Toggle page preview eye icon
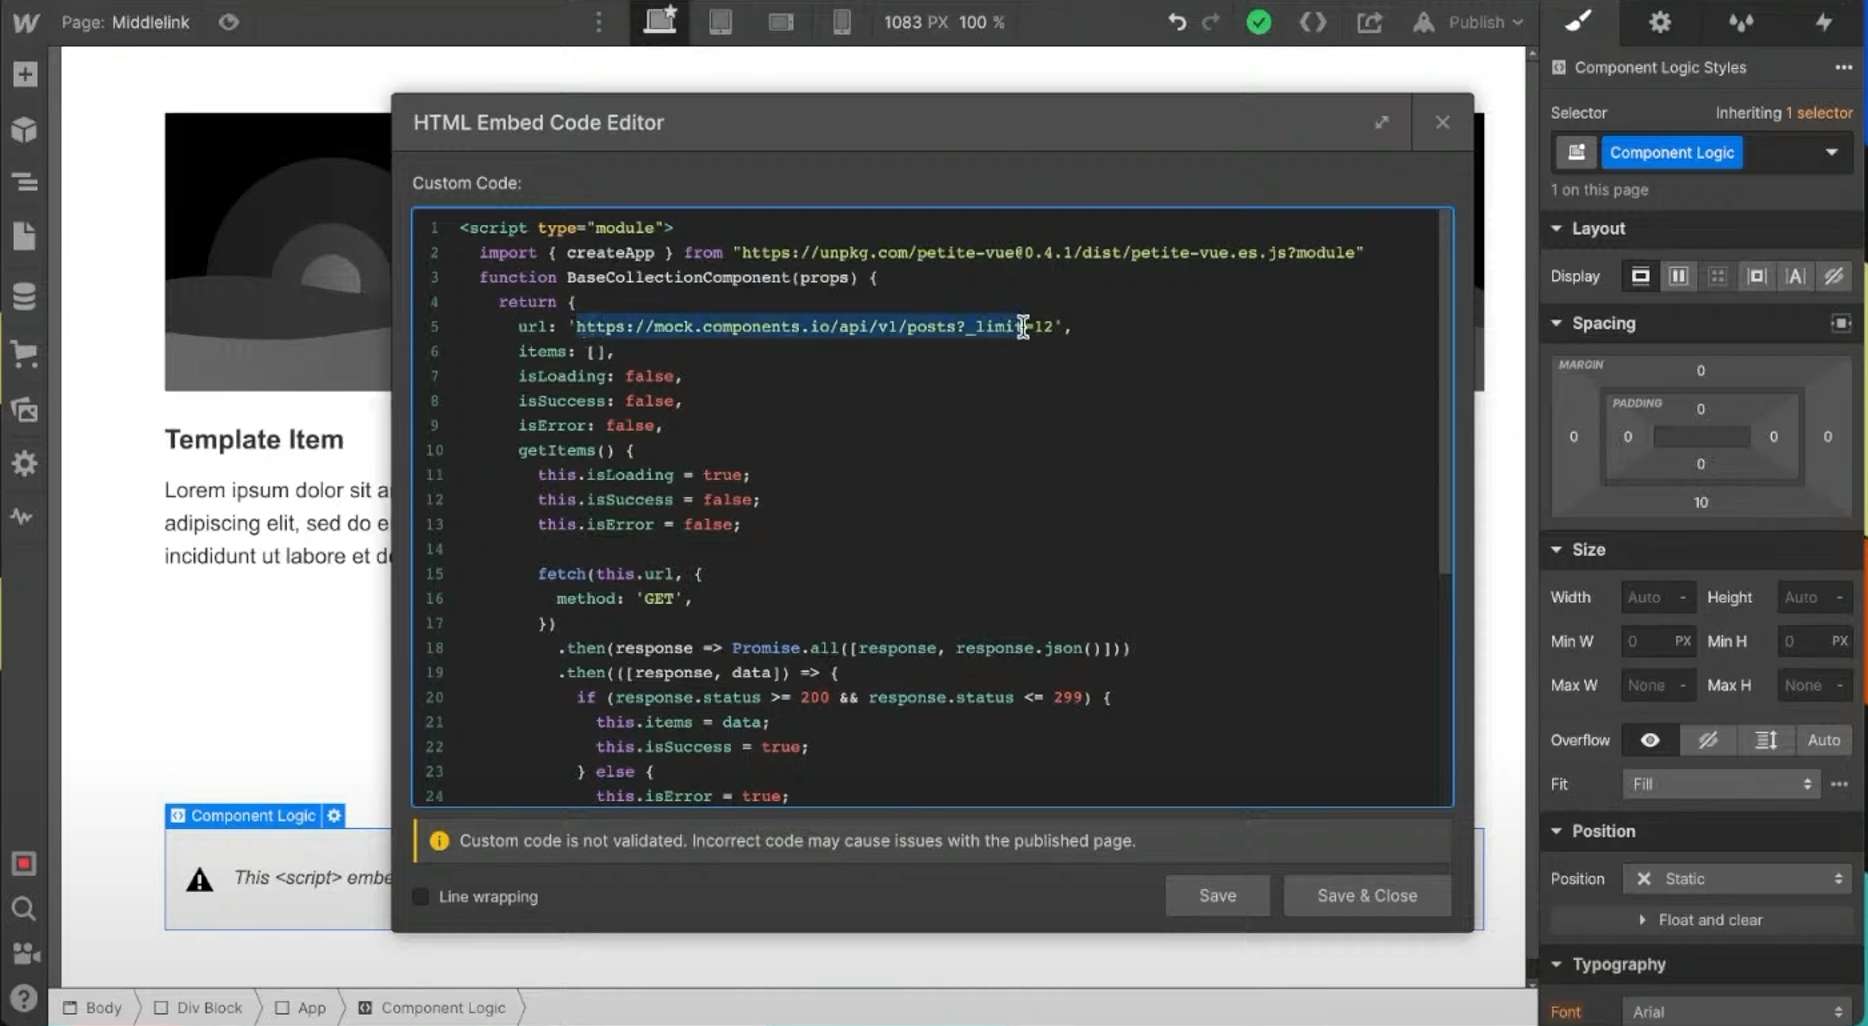 (x=229, y=22)
